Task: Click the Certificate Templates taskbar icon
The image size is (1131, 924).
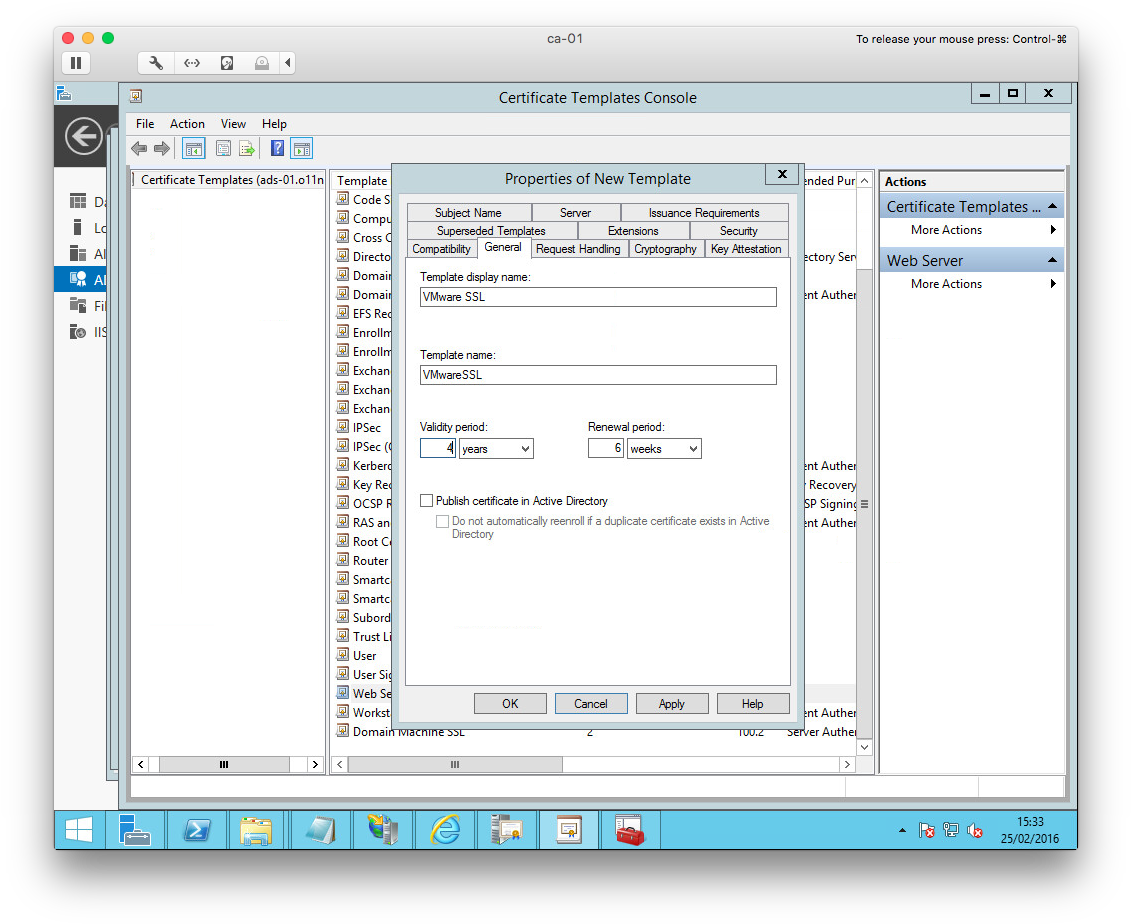Action: click(569, 830)
